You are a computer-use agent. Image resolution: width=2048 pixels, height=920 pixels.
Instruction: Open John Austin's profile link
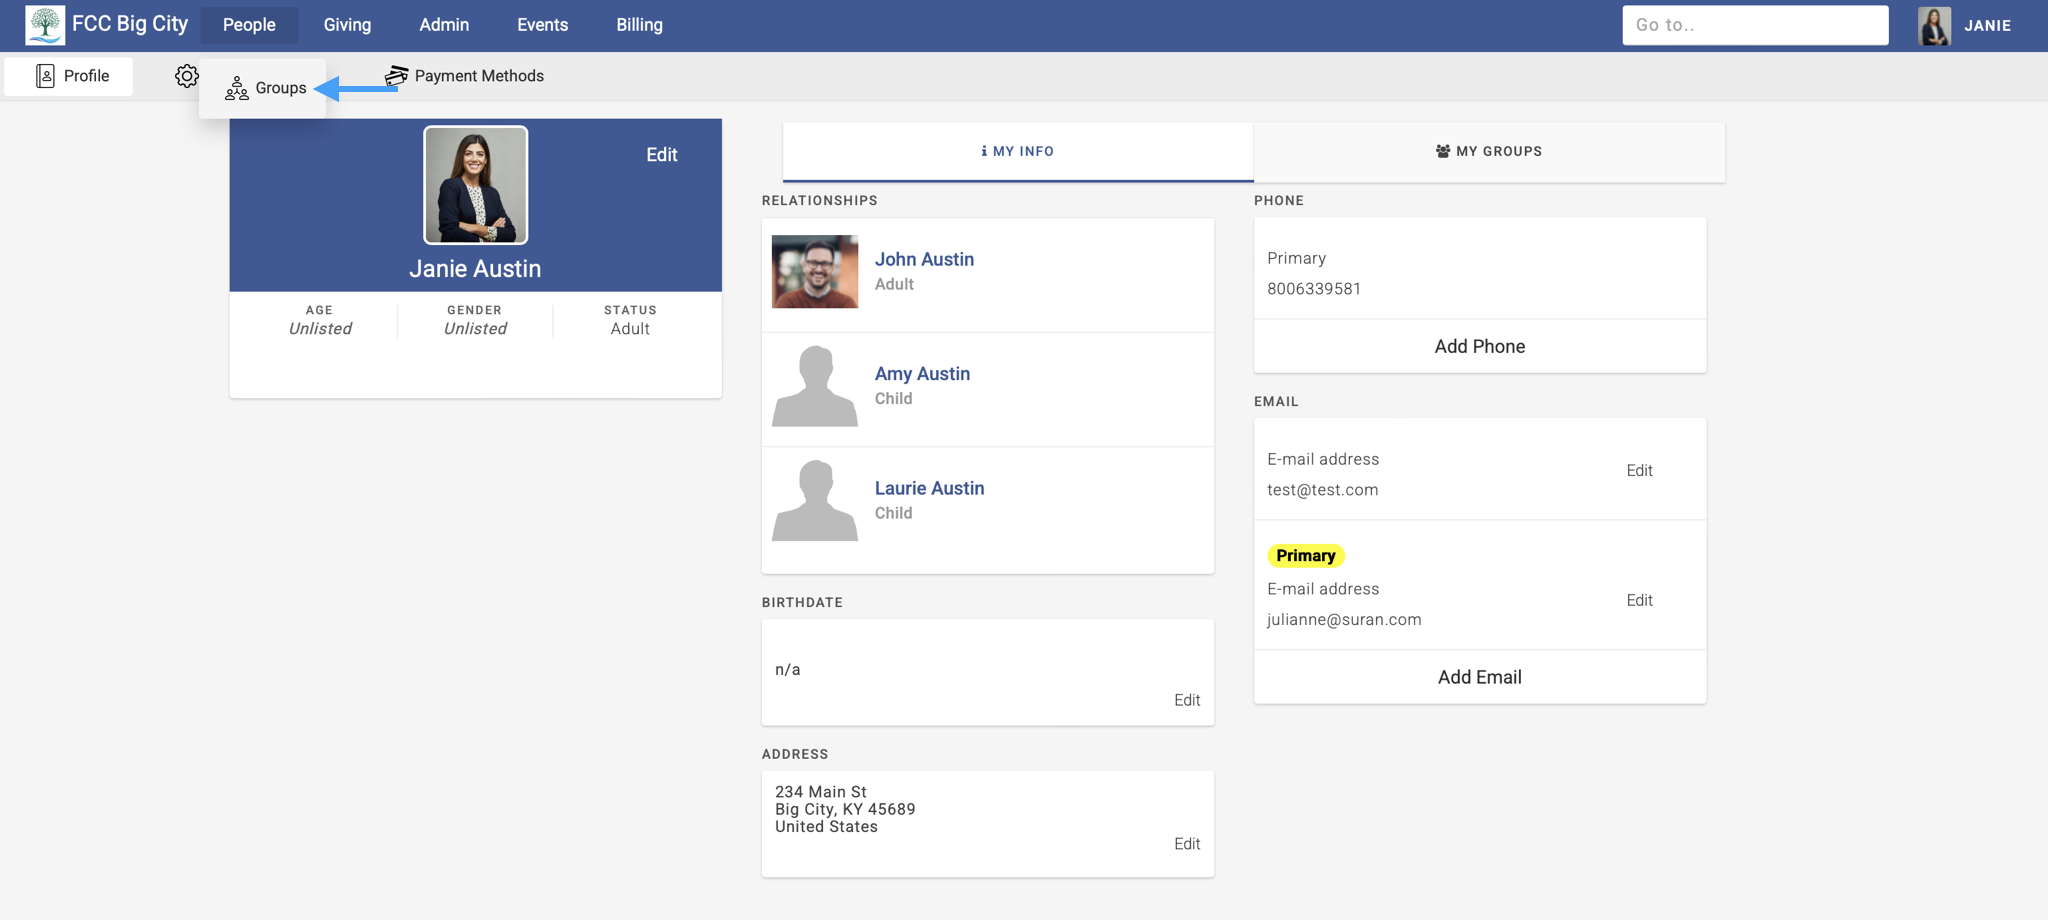pos(924,258)
